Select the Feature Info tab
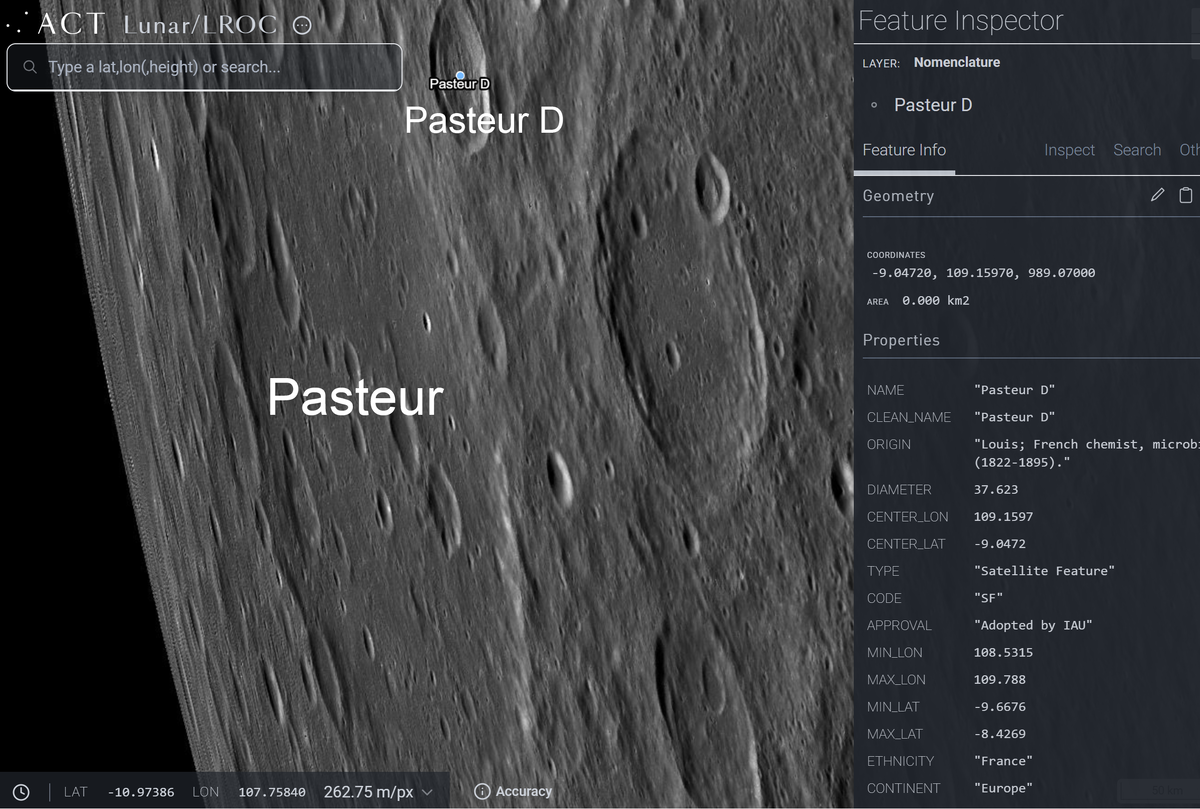1200x809 pixels. (904, 150)
